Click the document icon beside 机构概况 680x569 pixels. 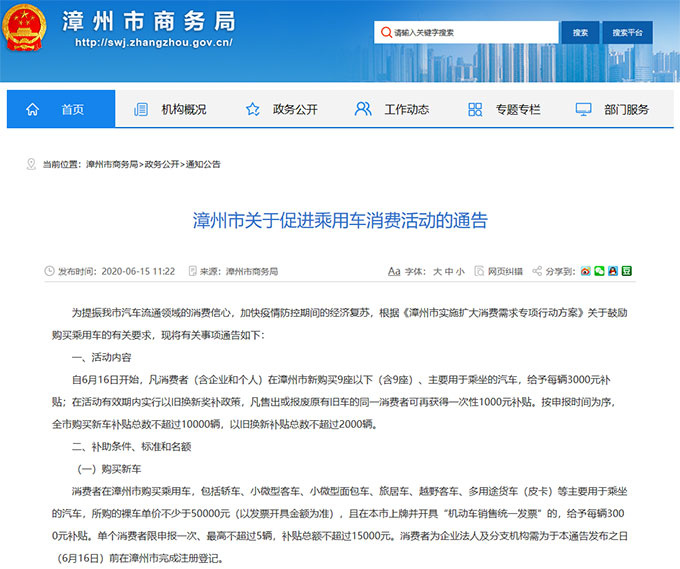point(141,109)
